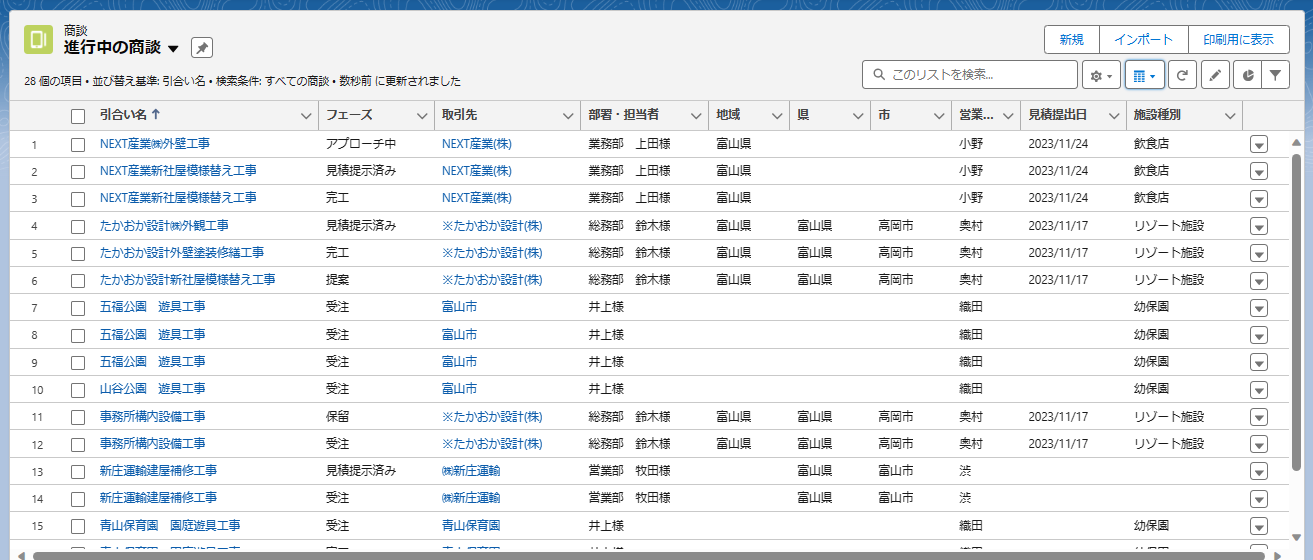Open 山谷公園 遊具工事 opportunity link
Screen dimensions: 1313x560
click(x=153, y=389)
